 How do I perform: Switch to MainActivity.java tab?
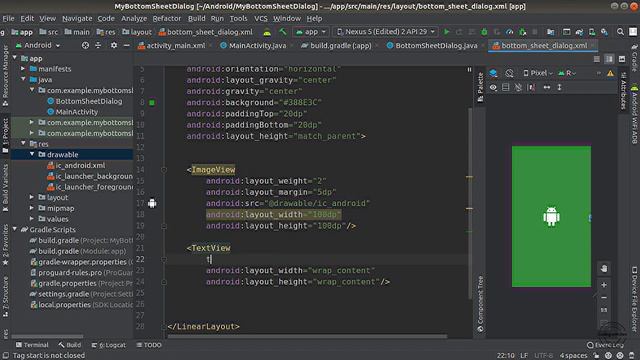[253, 46]
